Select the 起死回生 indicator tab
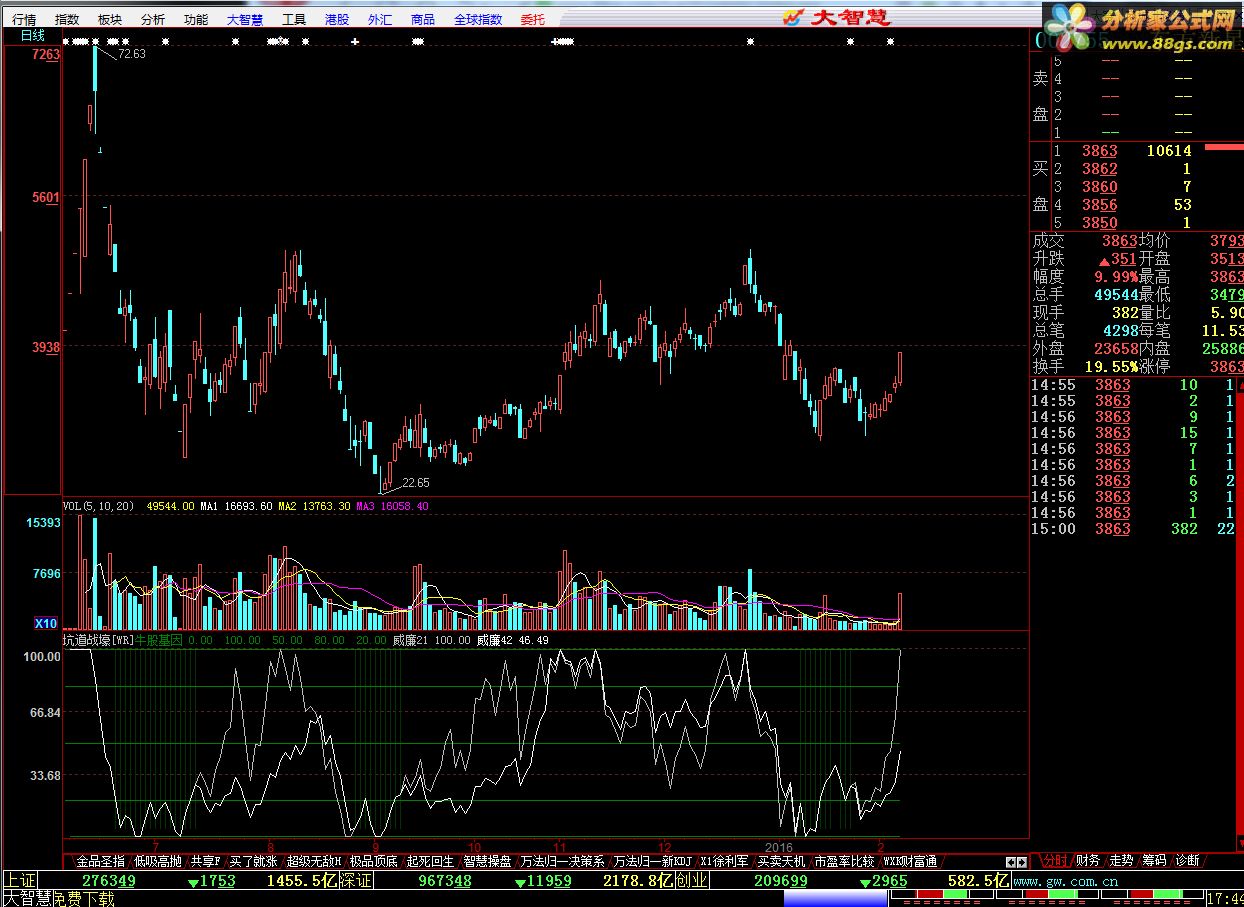The height and width of the screenshot is (907, 1244). coord(430,861)
